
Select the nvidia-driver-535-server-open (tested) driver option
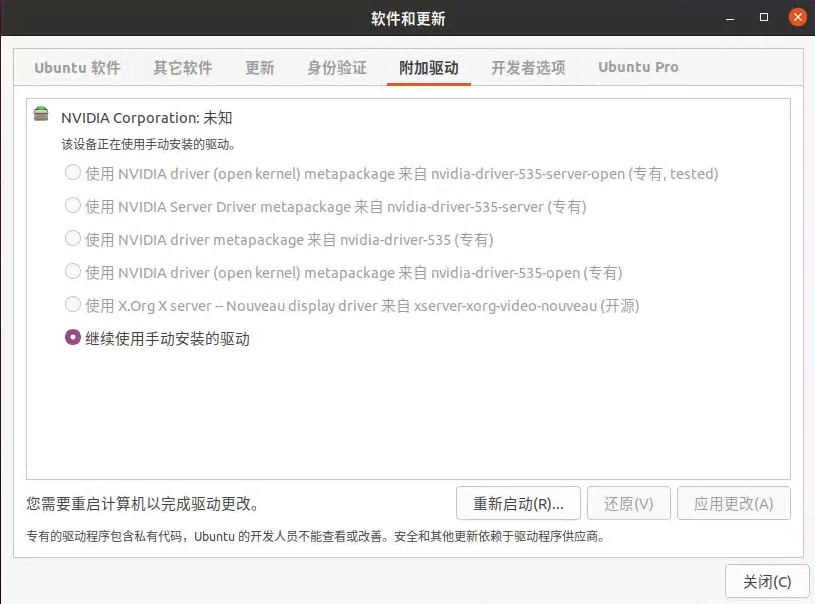pos(73,173)
